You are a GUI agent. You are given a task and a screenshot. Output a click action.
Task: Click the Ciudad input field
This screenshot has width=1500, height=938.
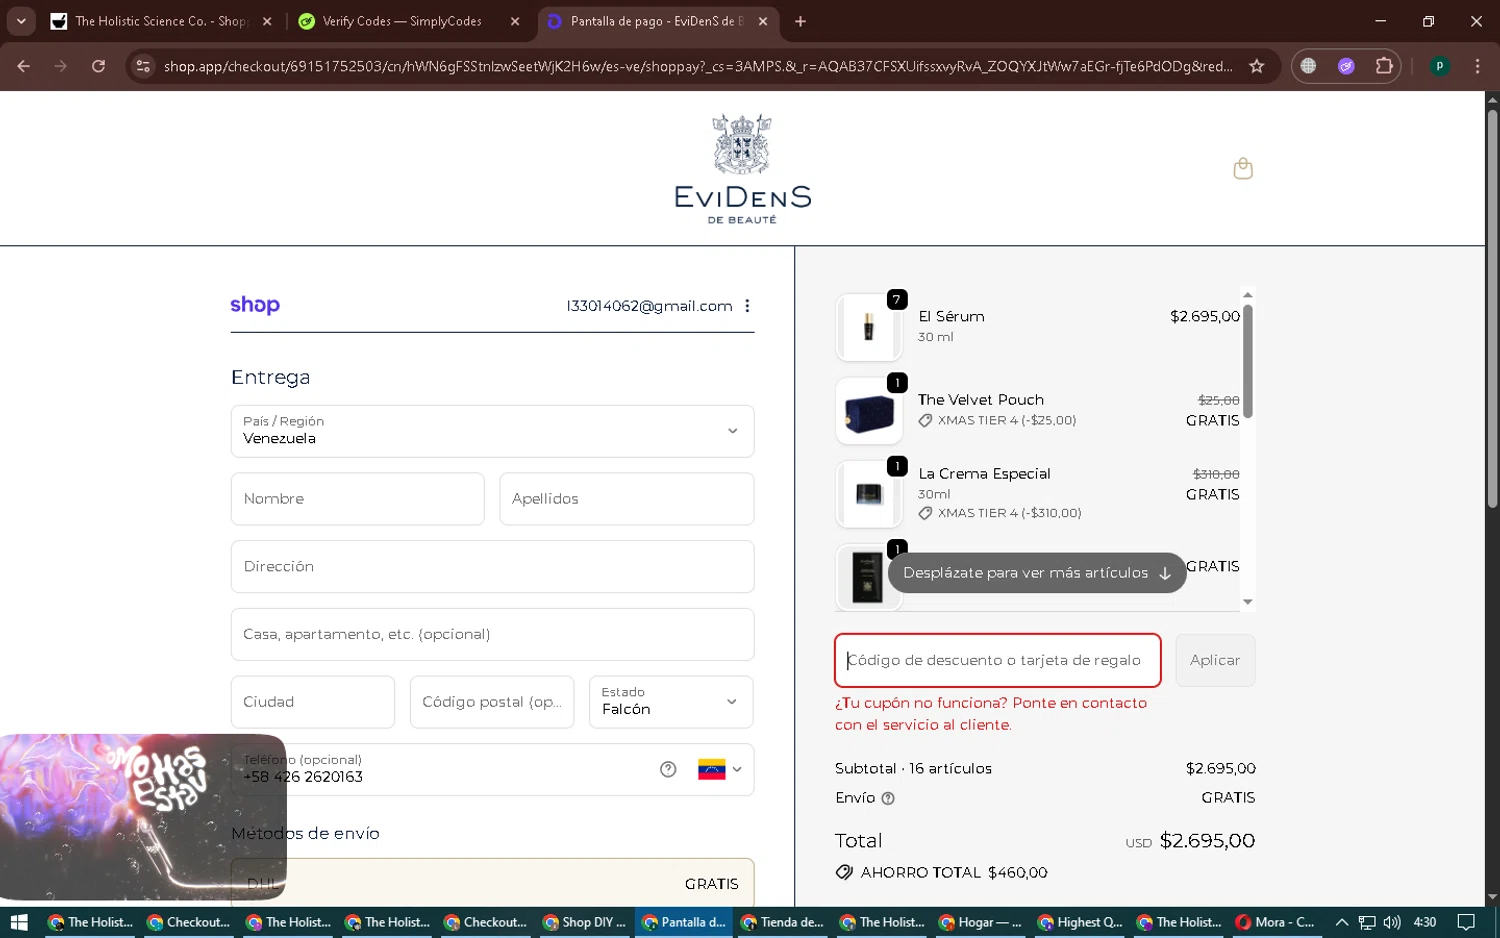pyautogui.click(x=312, y=702)
